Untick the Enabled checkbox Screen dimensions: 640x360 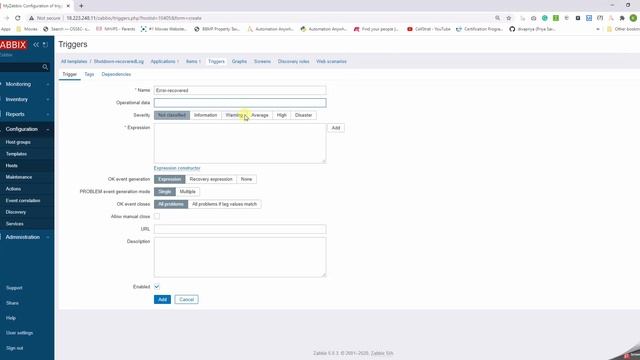tap(157, 287)
